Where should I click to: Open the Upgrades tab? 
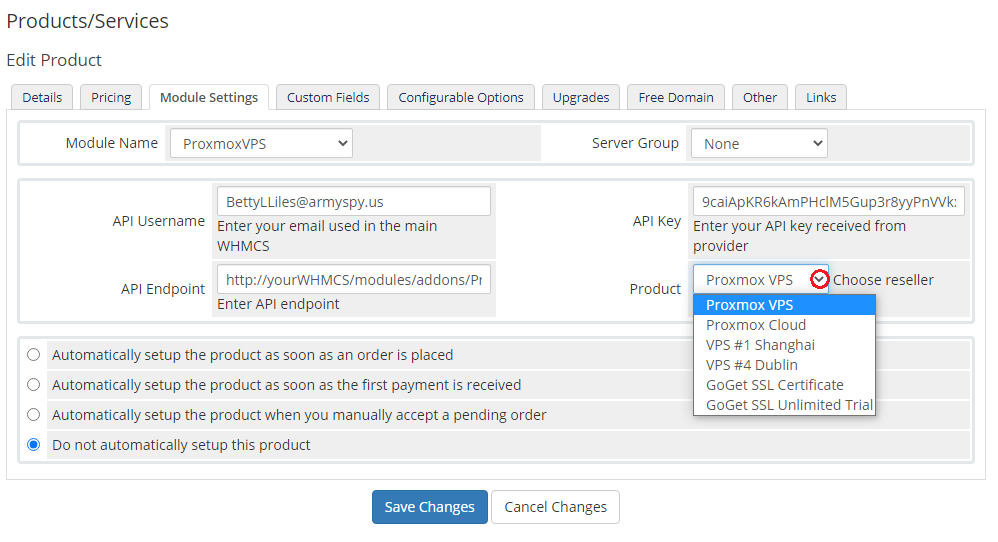[x=580, y=97]
